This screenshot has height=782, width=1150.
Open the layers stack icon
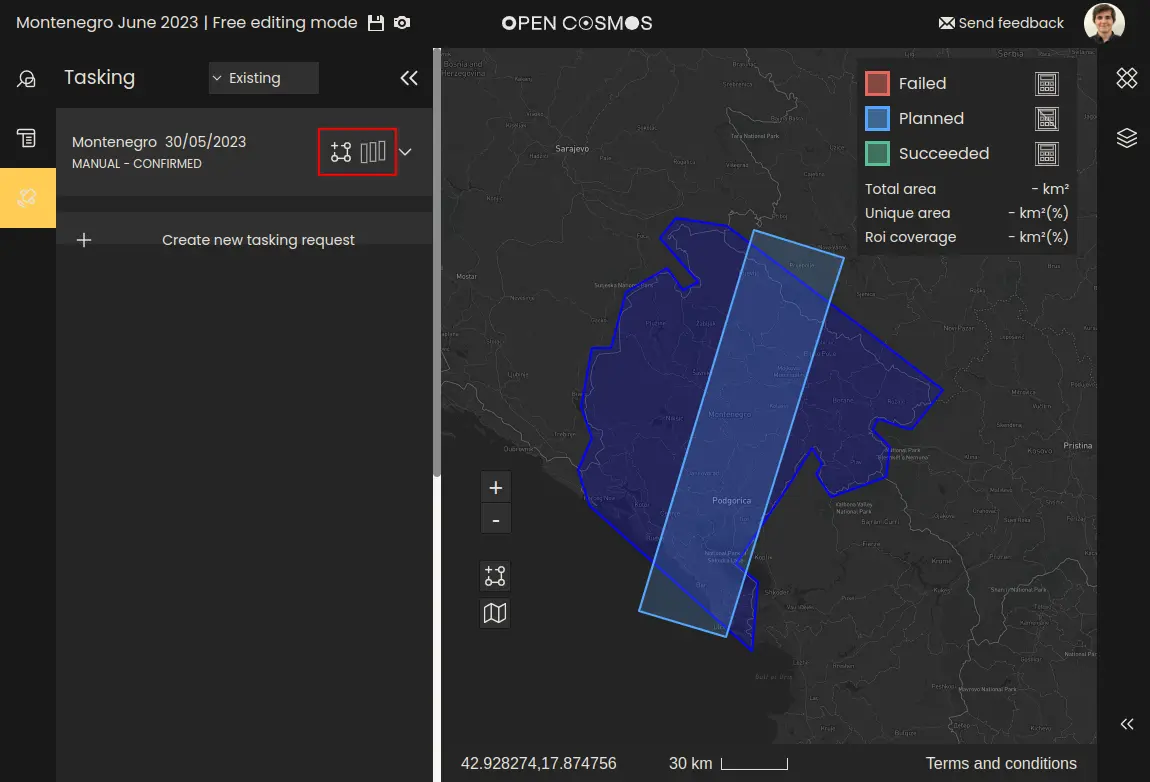click(x=1127, y=138)
